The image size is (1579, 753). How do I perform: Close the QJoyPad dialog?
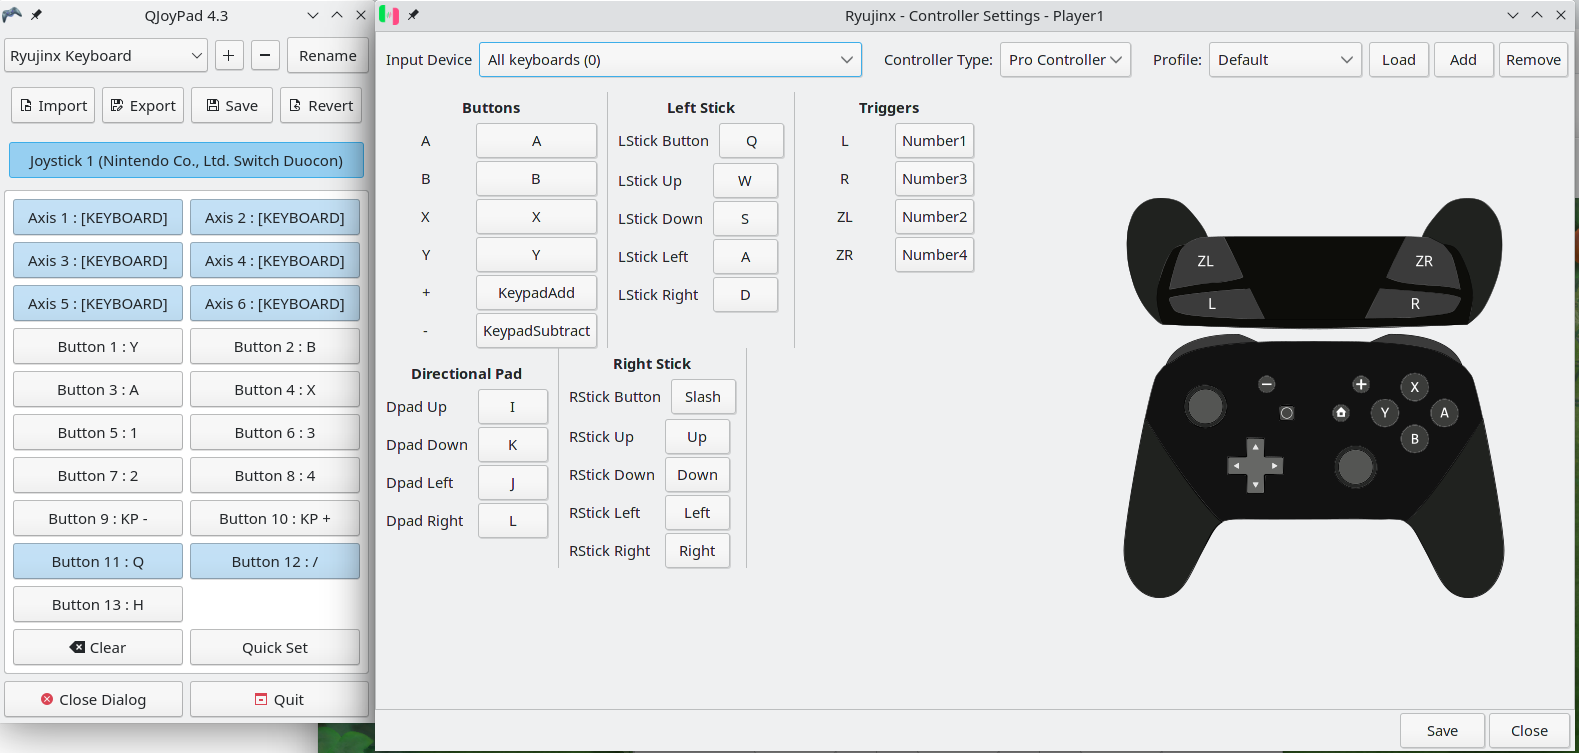(x=94, y=700)
